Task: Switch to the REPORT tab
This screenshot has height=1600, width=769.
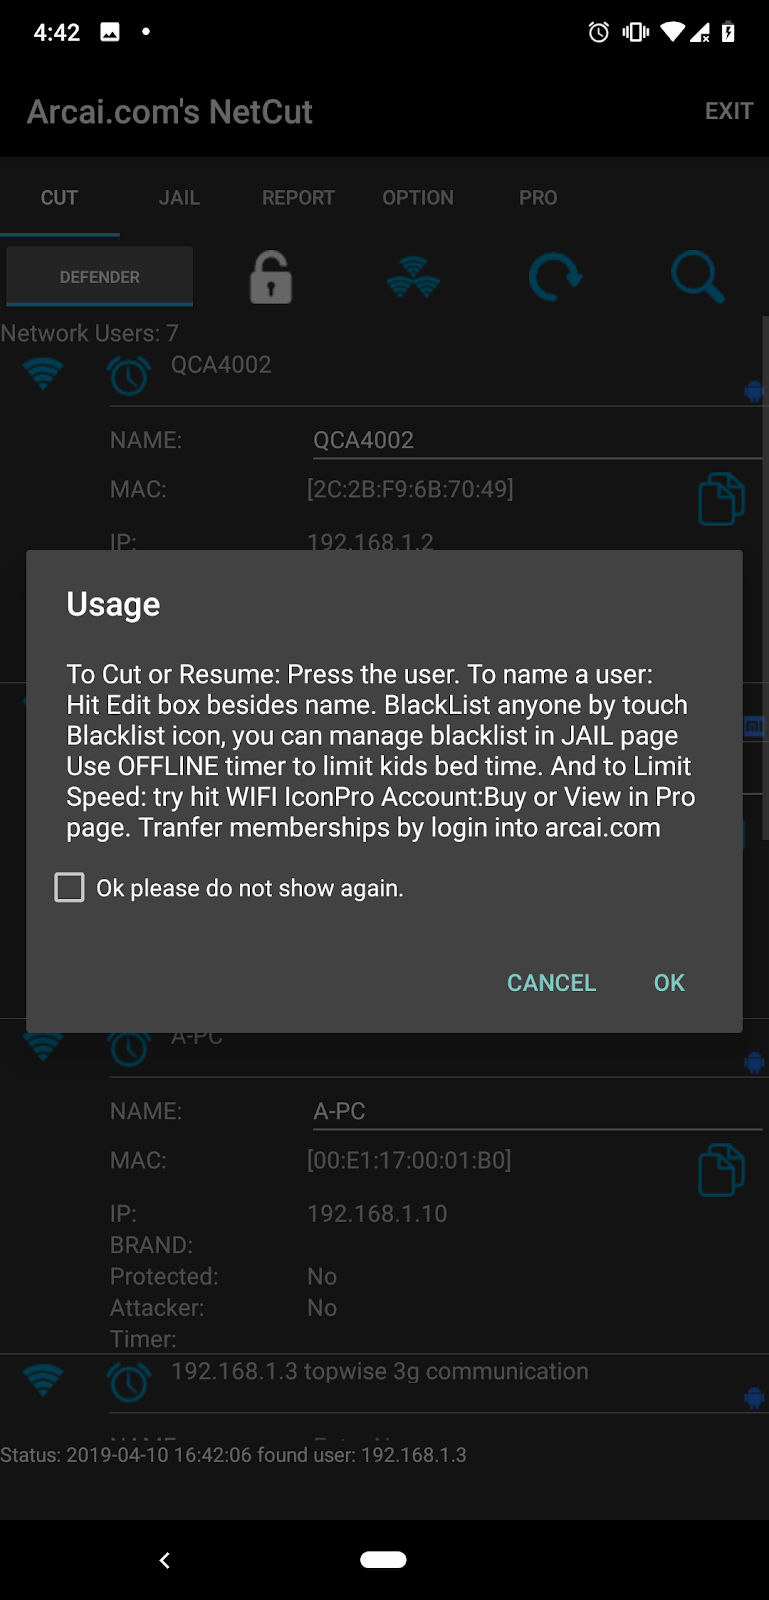Action: [x=298, y=198]
